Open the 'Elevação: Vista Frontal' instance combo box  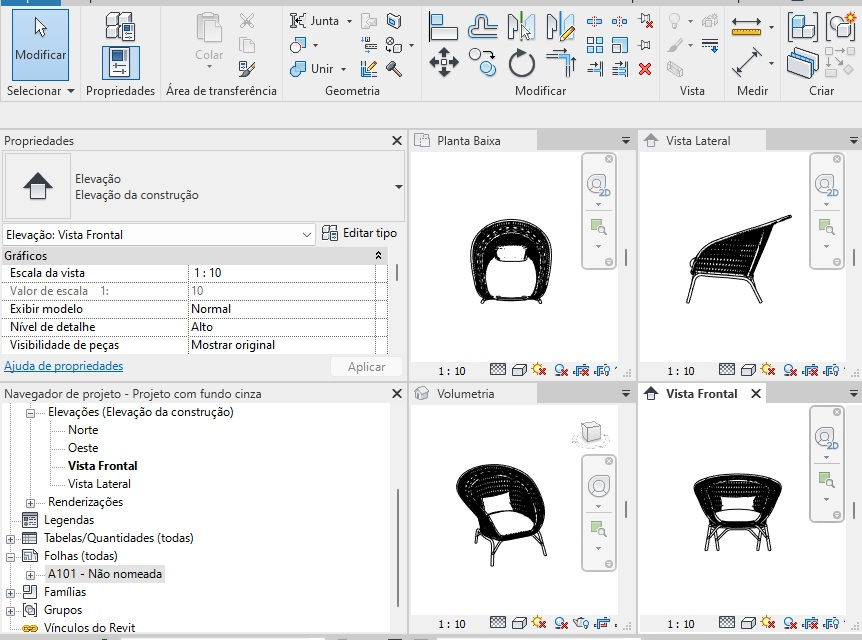pyautogui.click(x=159, y=235)
